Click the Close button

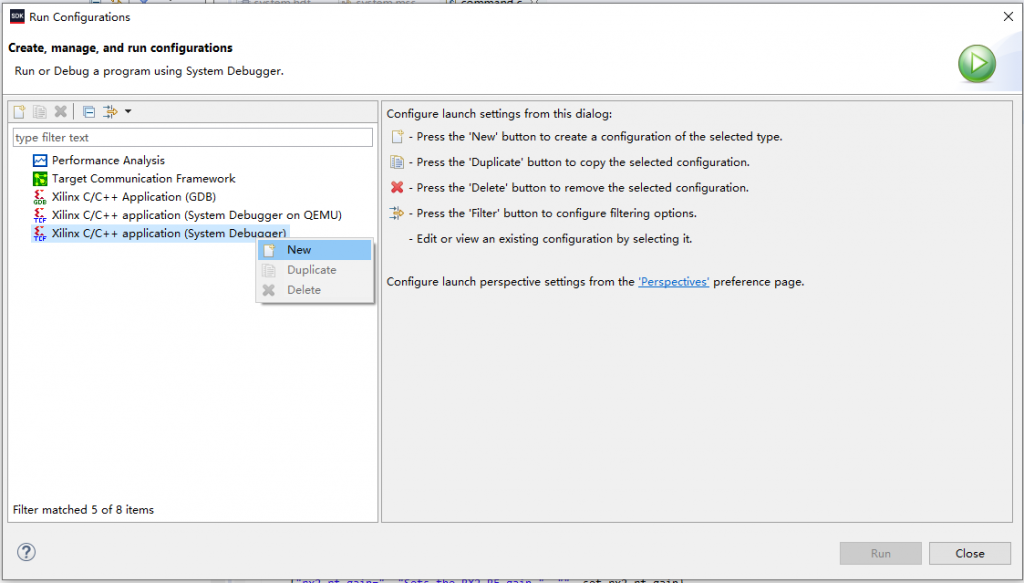coord(970,553)
